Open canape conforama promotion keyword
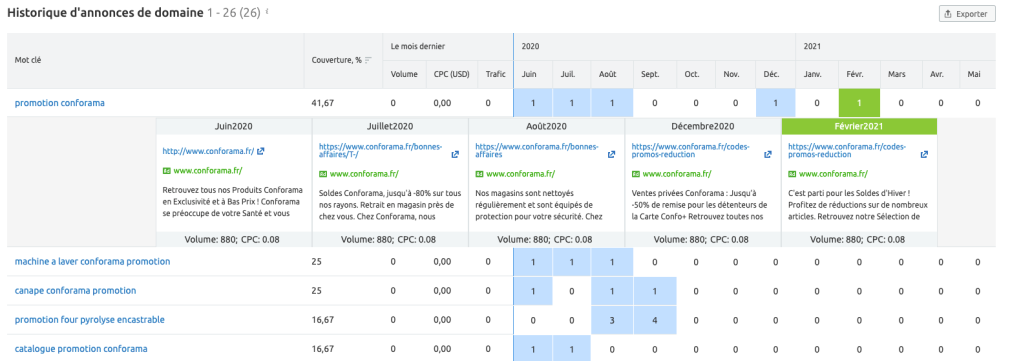 pyautogui.click(x=75, y=291)
